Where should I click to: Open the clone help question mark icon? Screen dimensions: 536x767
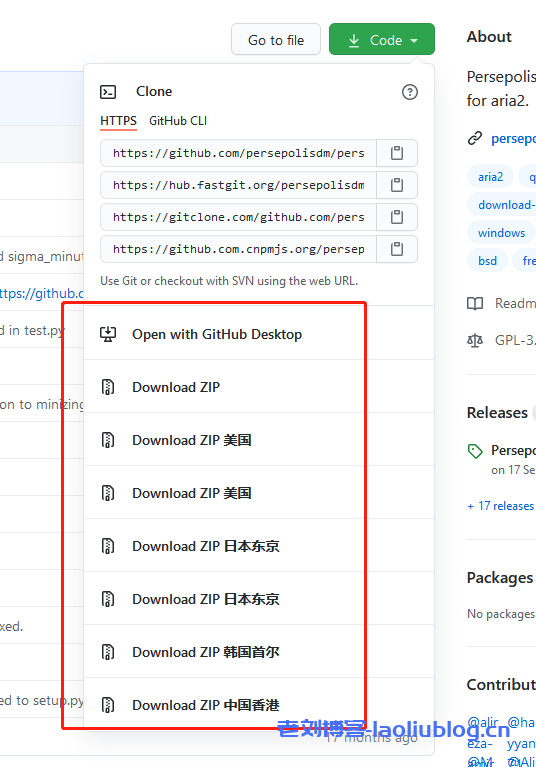[410, 92]
